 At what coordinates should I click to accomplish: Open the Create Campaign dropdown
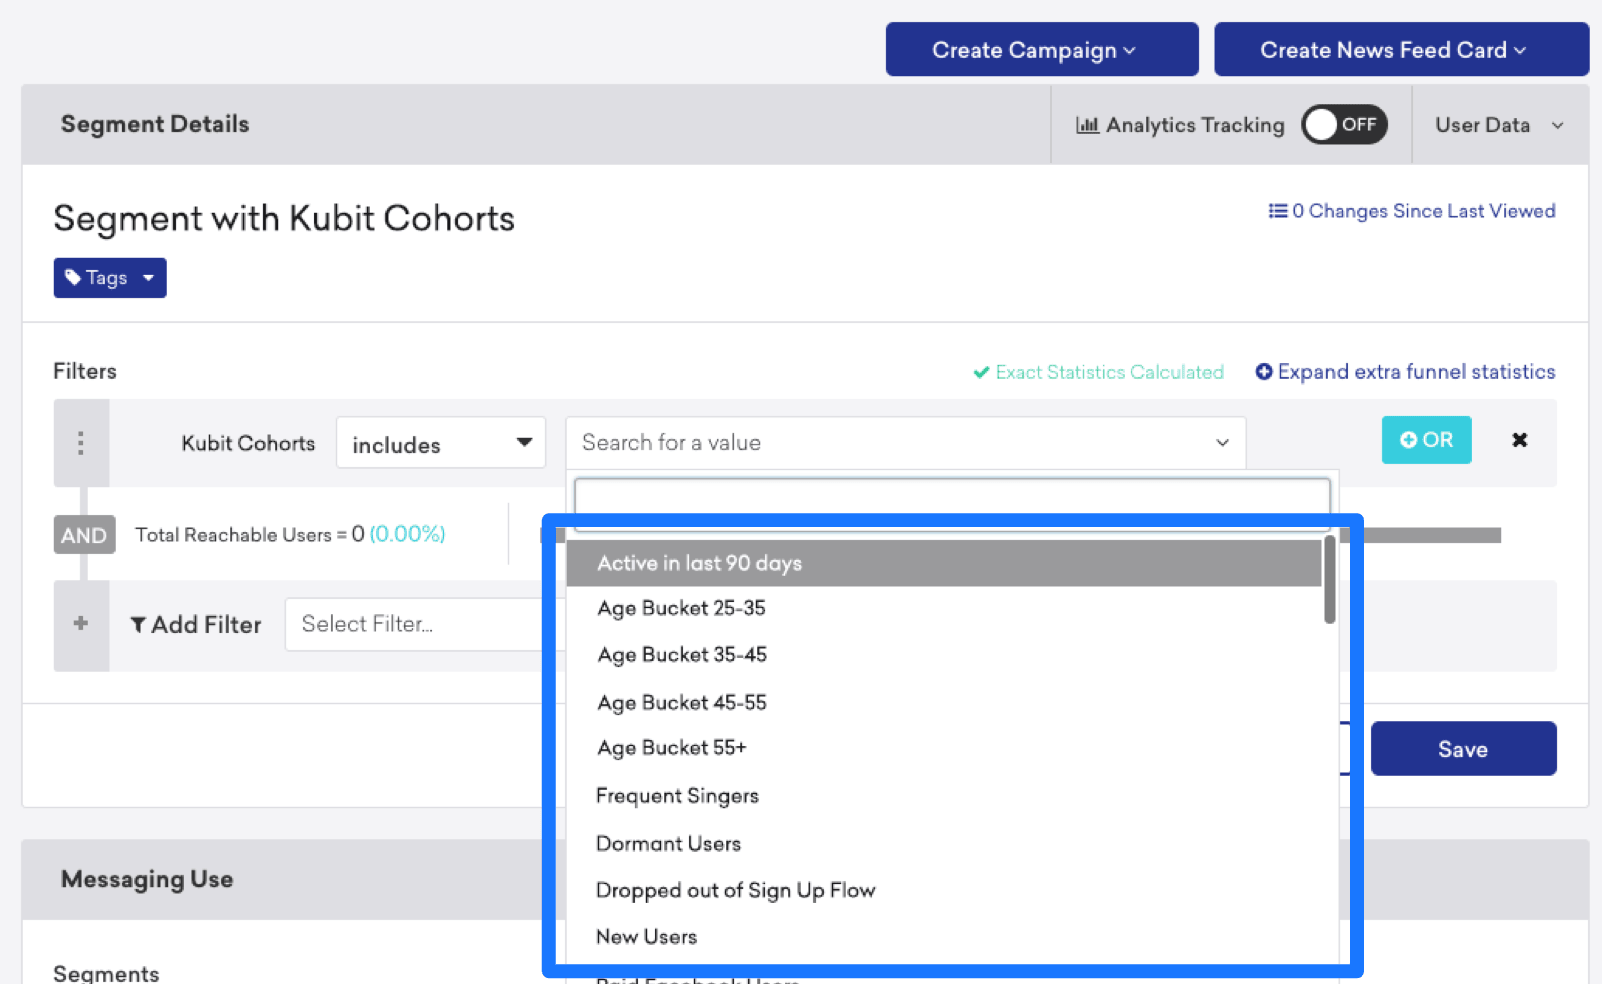click(x=1041, y=50)
